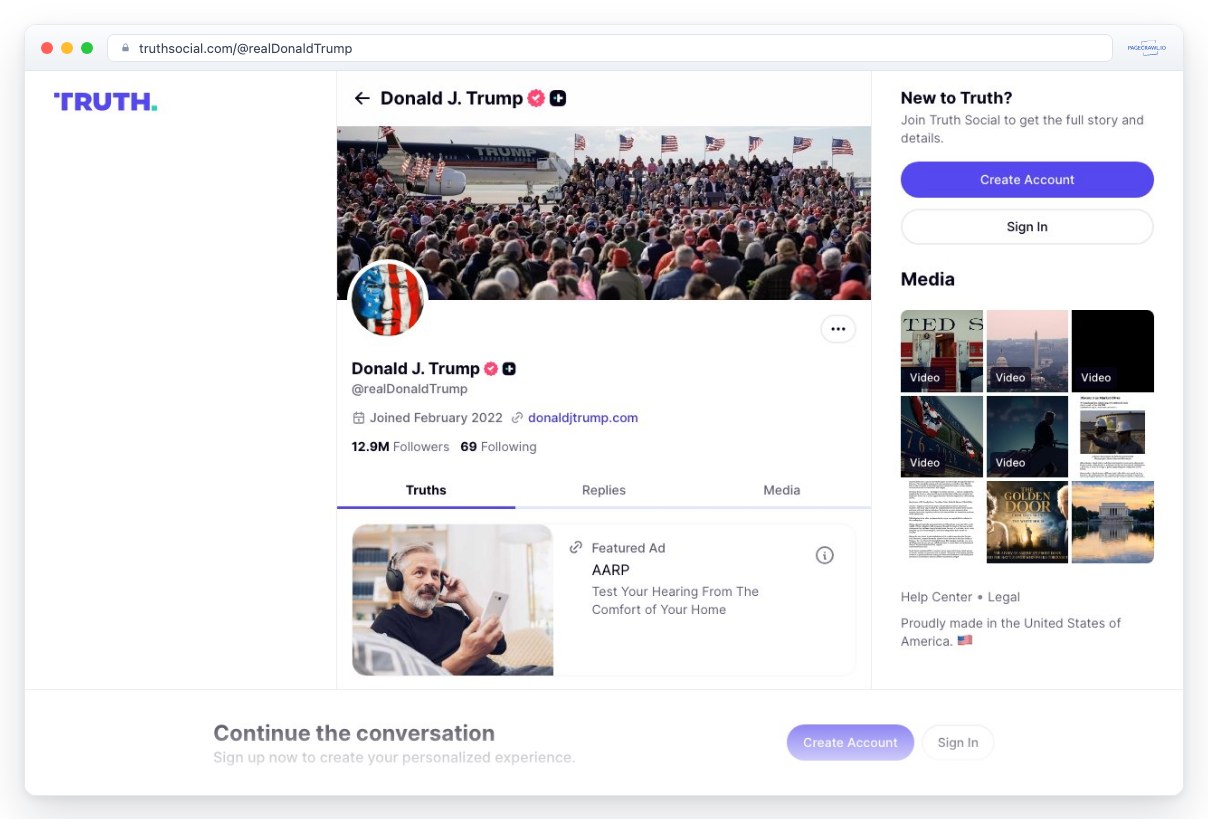Click the Test Your Hearing ad text
The width and height of the screenshot is (1208, 819).
pos(675,600)
